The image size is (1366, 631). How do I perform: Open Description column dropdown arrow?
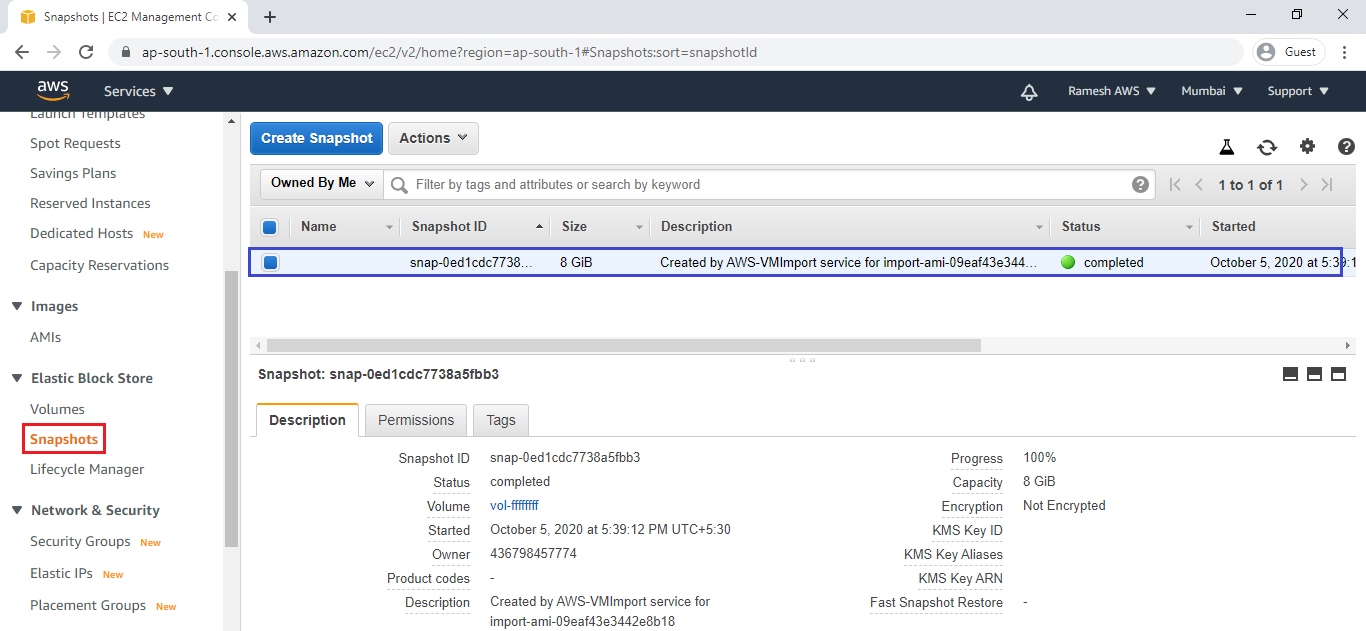[x=1040, y=227]
